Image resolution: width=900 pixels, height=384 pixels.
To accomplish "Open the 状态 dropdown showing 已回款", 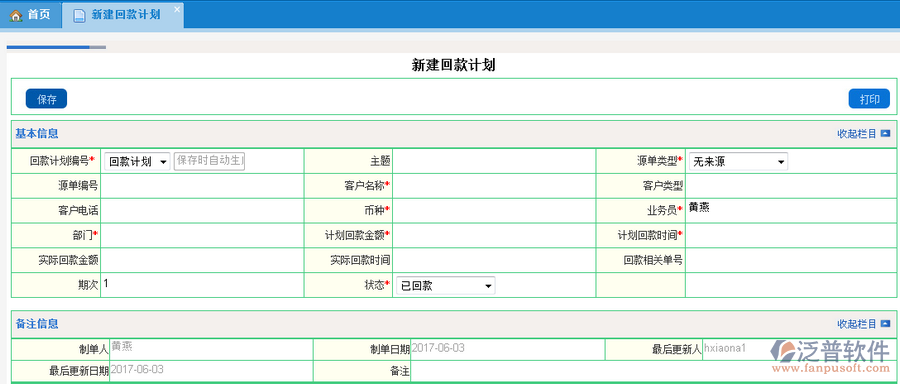I will click(445, 286).
